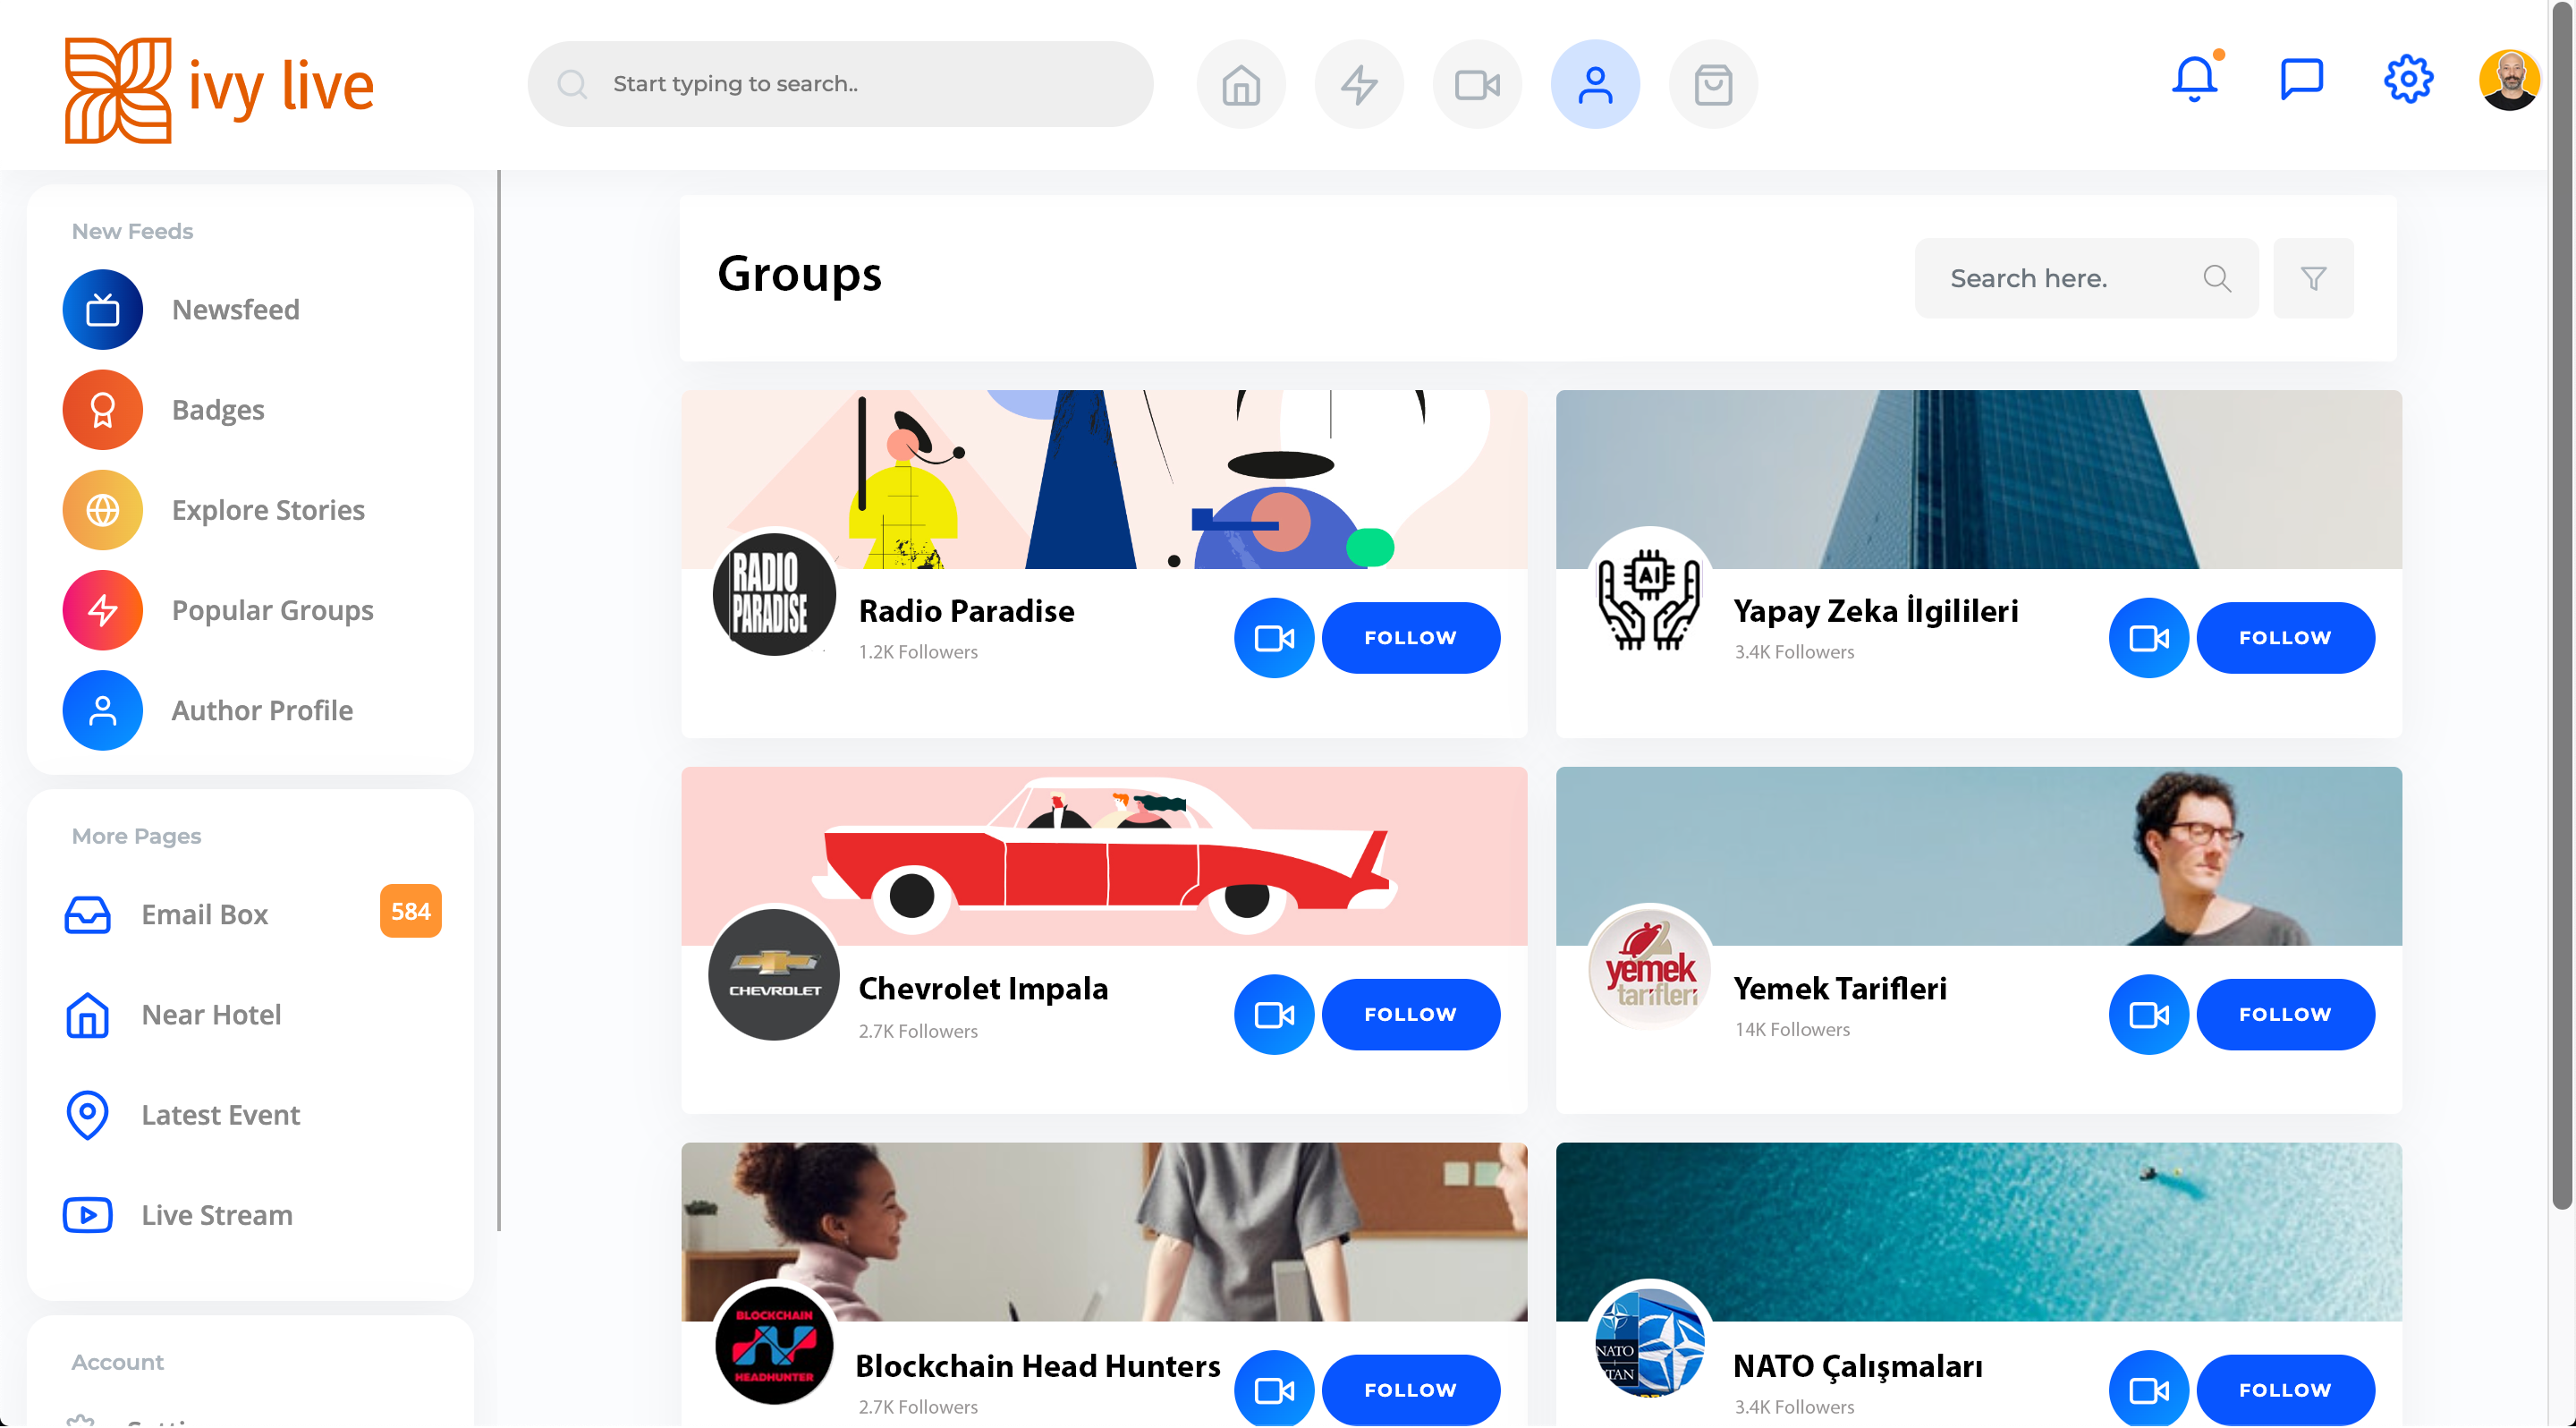
Task: Open the shopping bag icon in top navigation
Action: [1713, 84]
